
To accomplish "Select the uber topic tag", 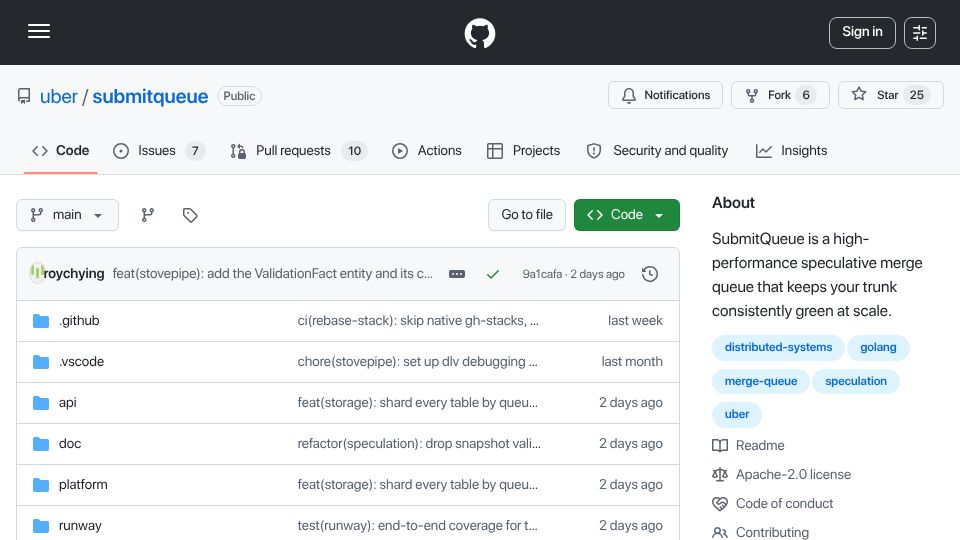I will click(x=737, y=414).
